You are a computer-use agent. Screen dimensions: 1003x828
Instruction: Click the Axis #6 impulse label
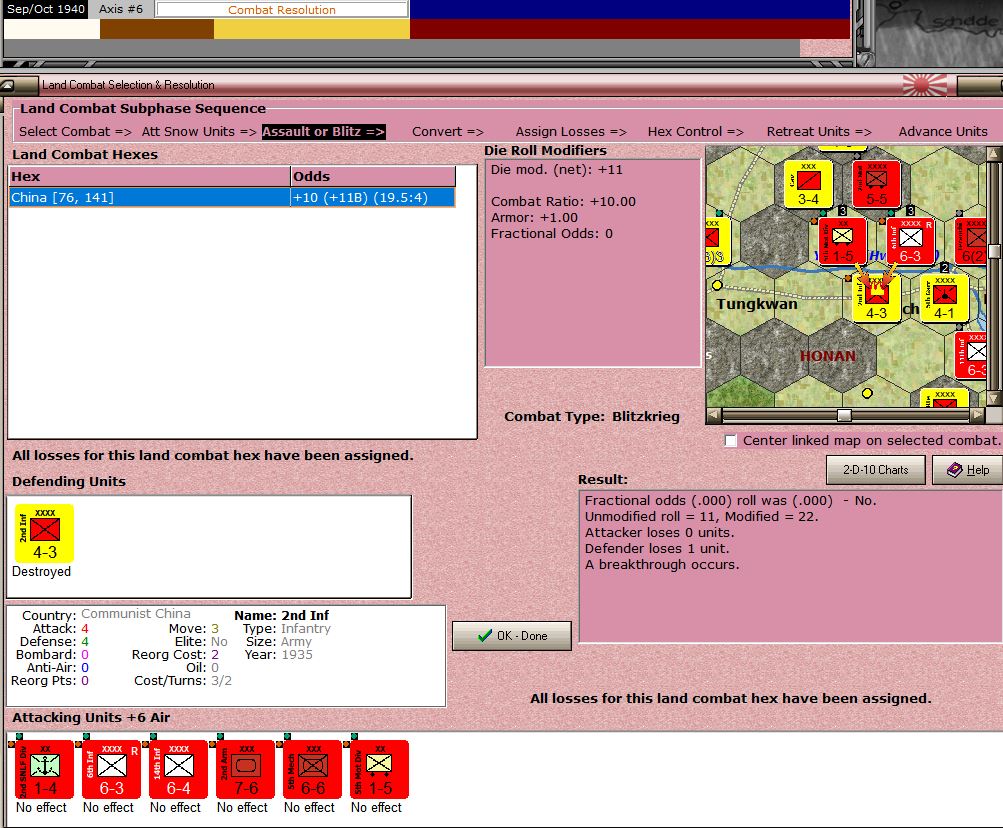(x=121, y=9)
